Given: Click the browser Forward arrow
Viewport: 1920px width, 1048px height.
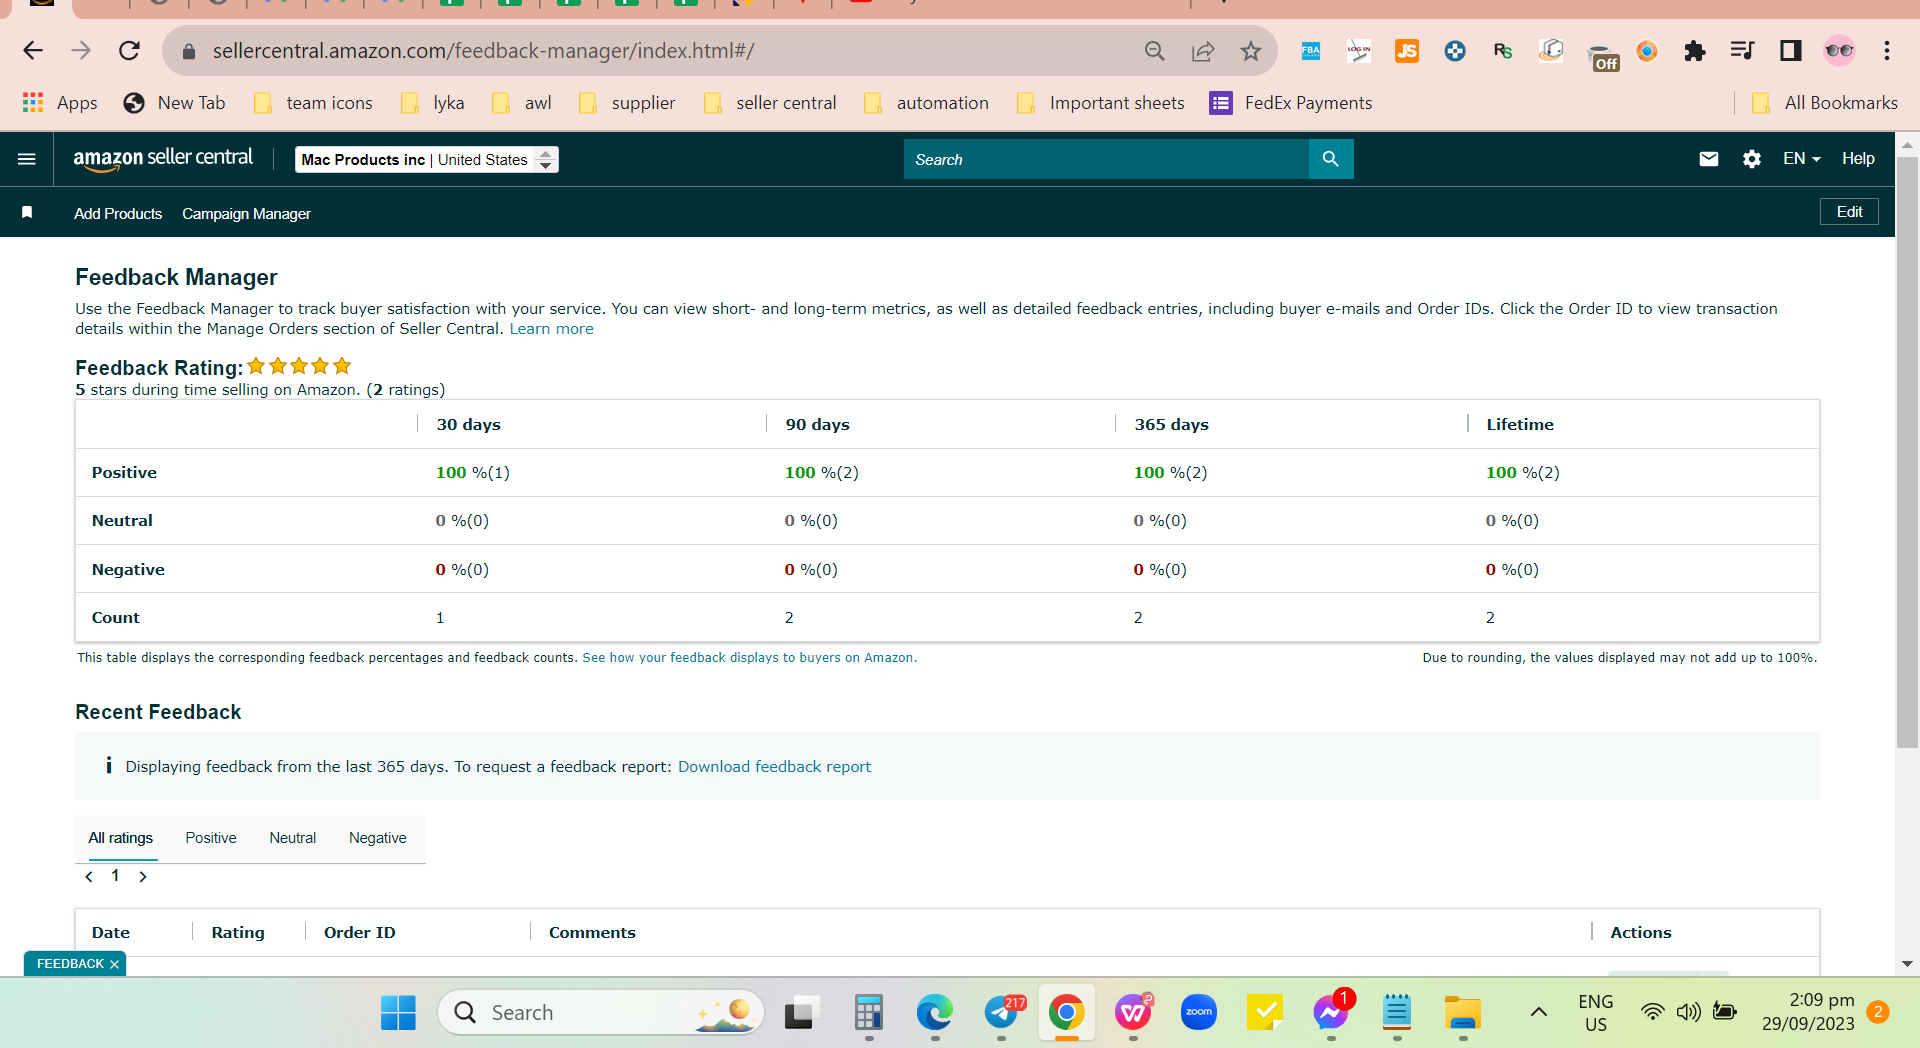Looking at the screenshot, I should point(81,50).
